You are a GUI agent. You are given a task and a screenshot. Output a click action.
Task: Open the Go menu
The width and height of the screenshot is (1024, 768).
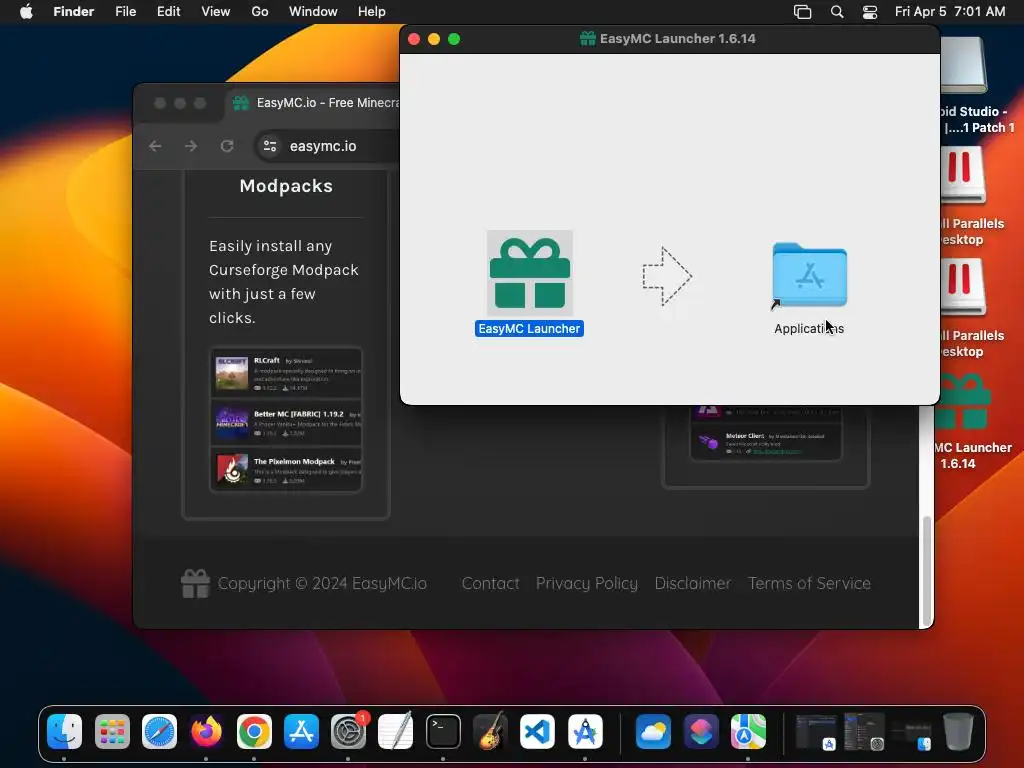tap(260, 11)
